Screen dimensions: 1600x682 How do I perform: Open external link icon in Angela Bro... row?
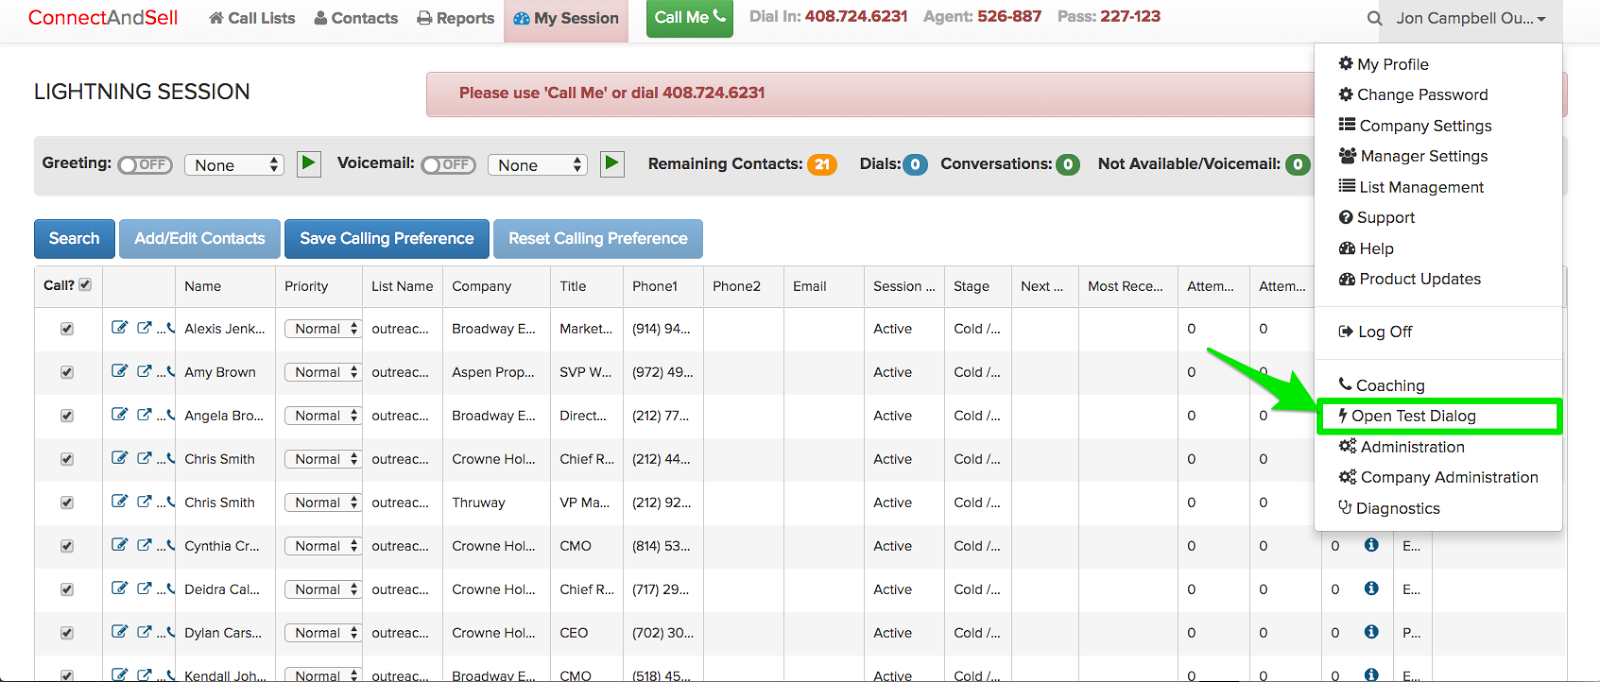click(144, 415)
